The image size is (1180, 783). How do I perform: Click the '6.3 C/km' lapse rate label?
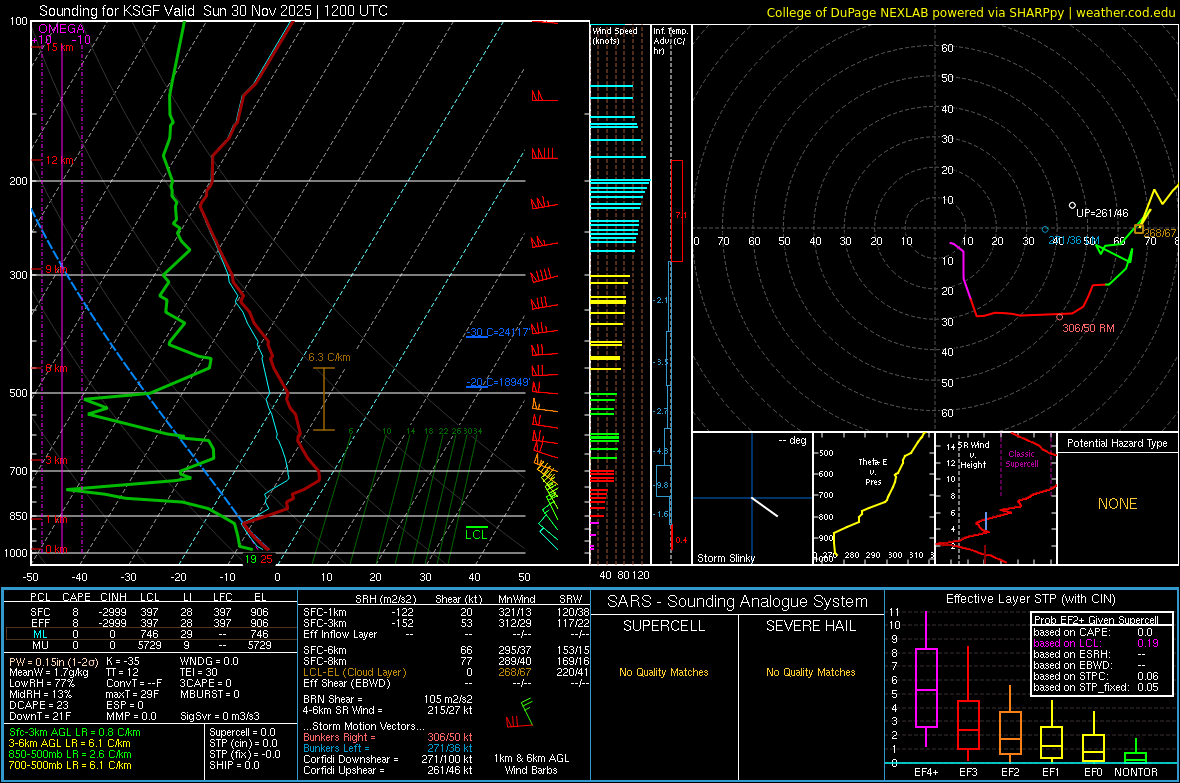(329, 358)
